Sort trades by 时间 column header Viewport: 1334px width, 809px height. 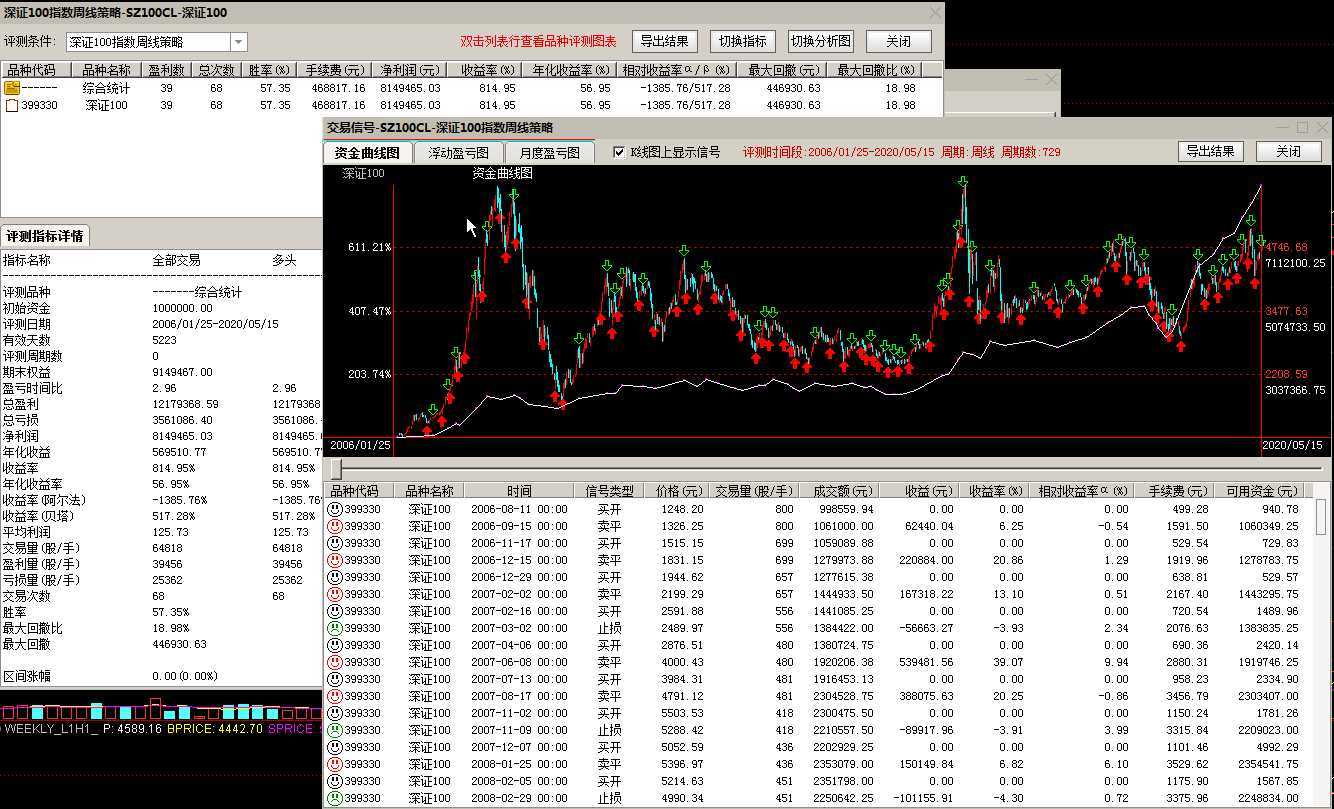[x=518, y=491]
